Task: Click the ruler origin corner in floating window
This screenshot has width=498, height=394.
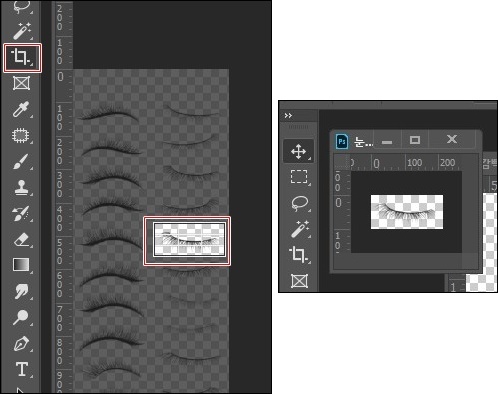Action: pyautogui.click(x=342, y=162)
